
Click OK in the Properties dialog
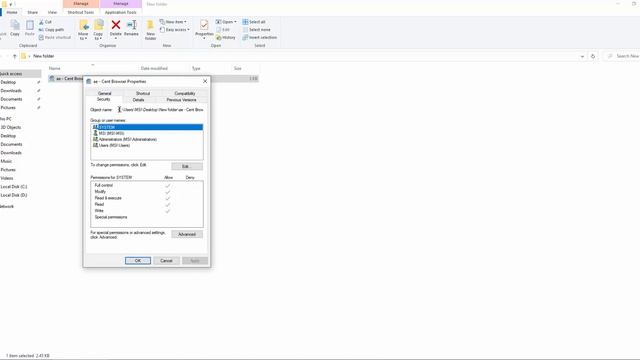point(138,260)
